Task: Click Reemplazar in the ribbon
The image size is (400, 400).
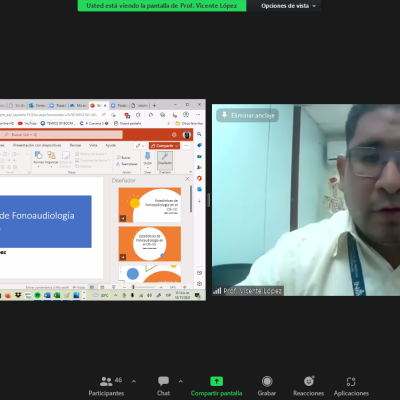Action: pyautogui.click(x=127, y=164)
